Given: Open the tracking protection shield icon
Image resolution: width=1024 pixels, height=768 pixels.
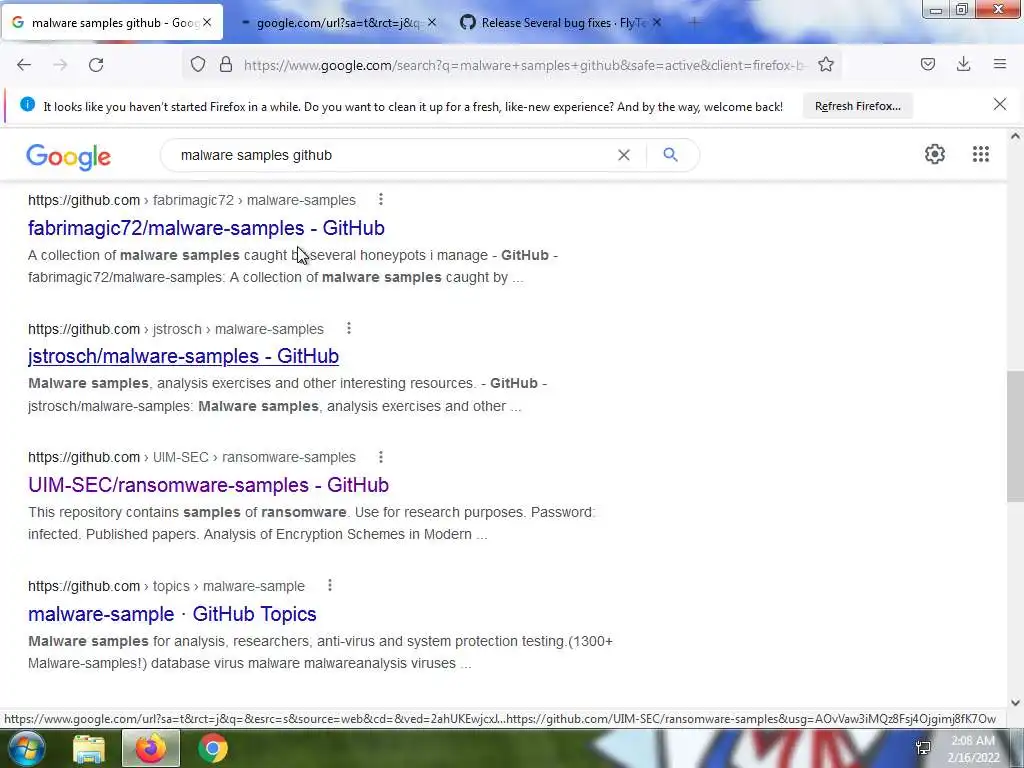Looking at the screenshot, I should pyautogui.click(x=198, y=65).
